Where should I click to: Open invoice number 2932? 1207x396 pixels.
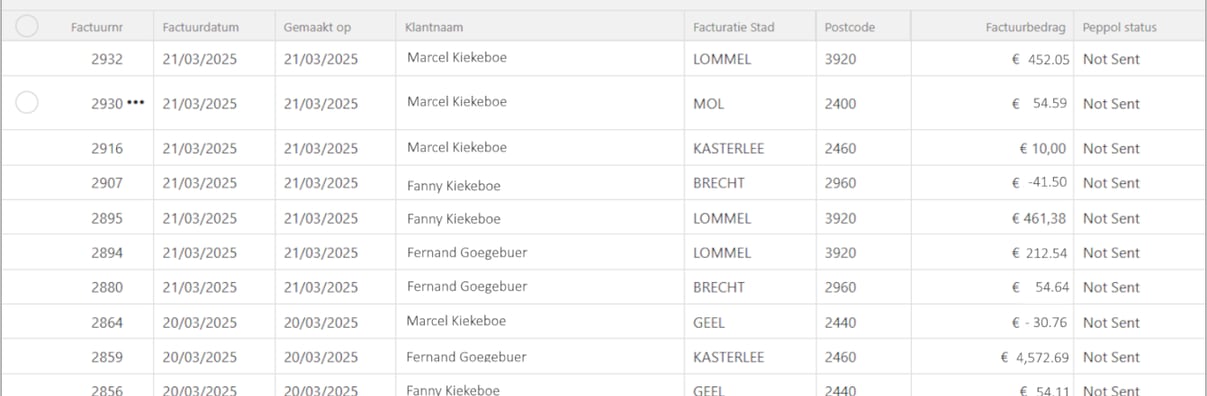coord(107,59)
